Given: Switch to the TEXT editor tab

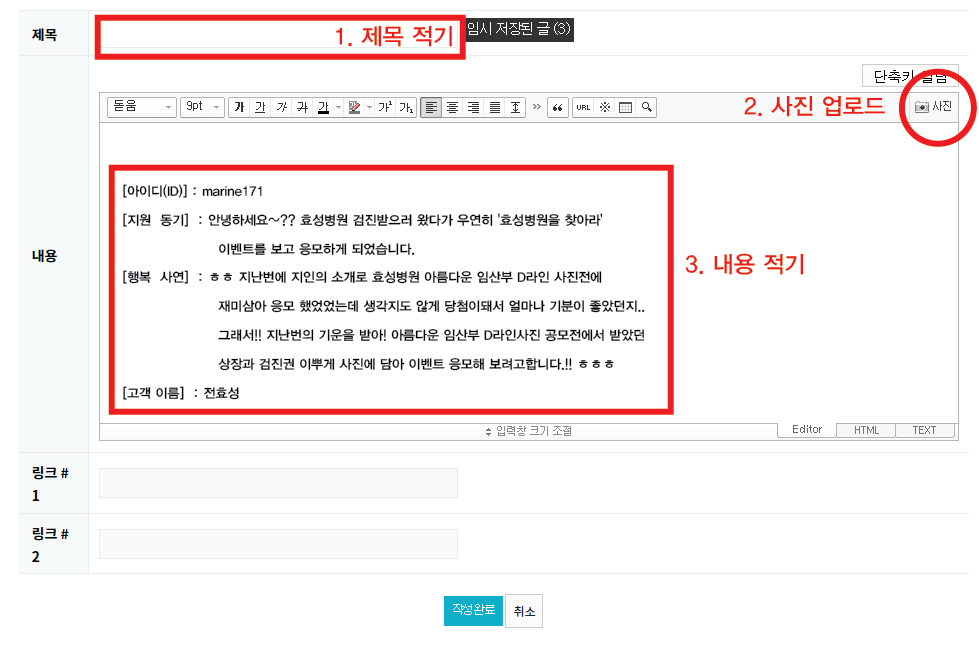Looking at the screenshot, I should [924, 430].
